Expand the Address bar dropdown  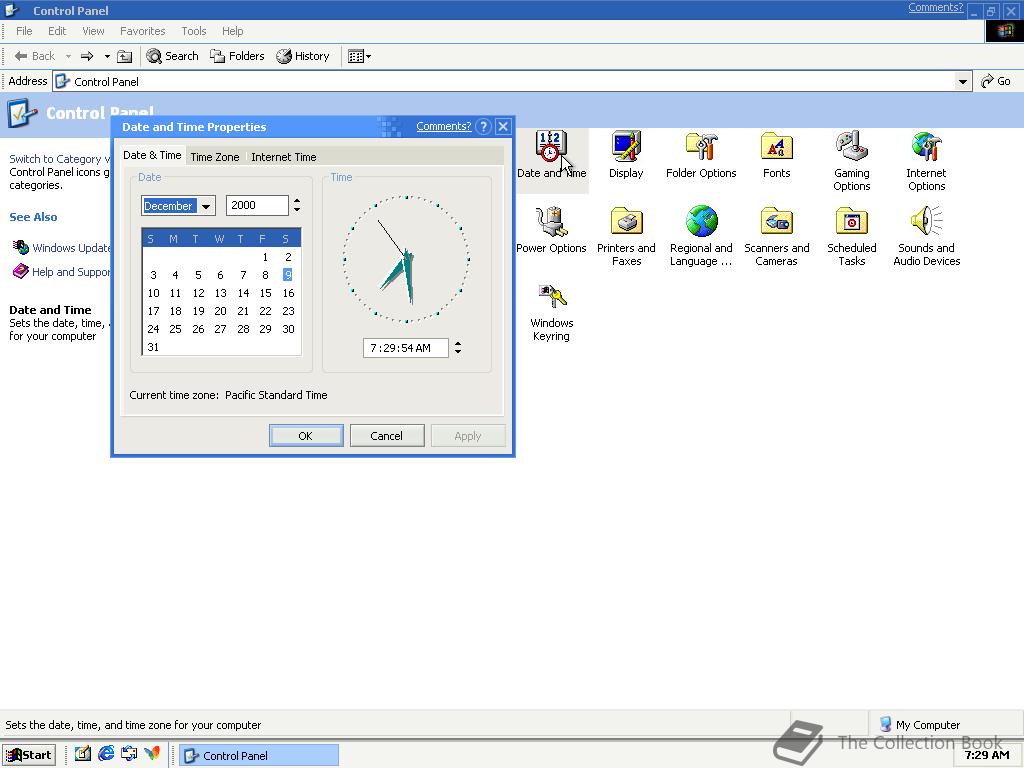[962, 82]
